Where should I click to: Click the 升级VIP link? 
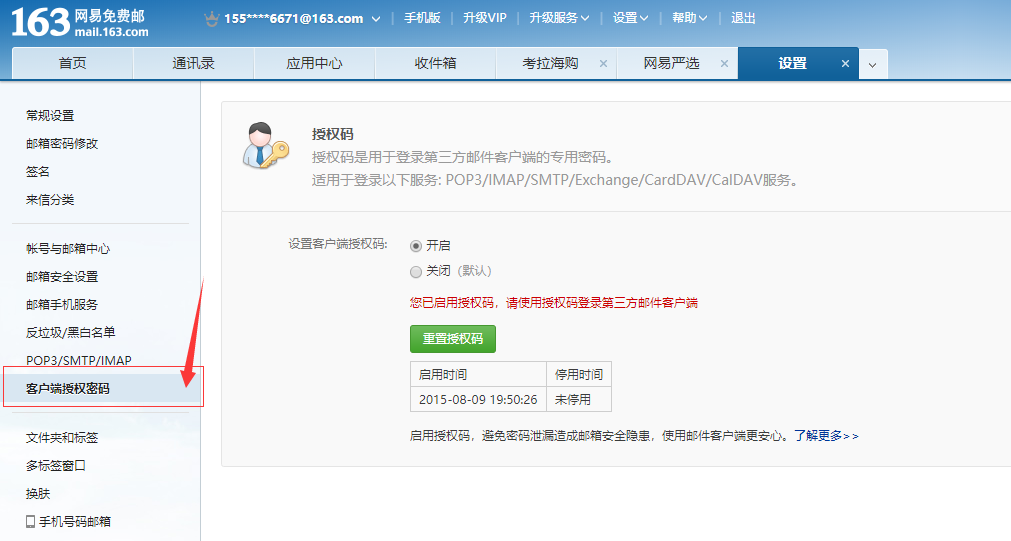click(485, 18)
